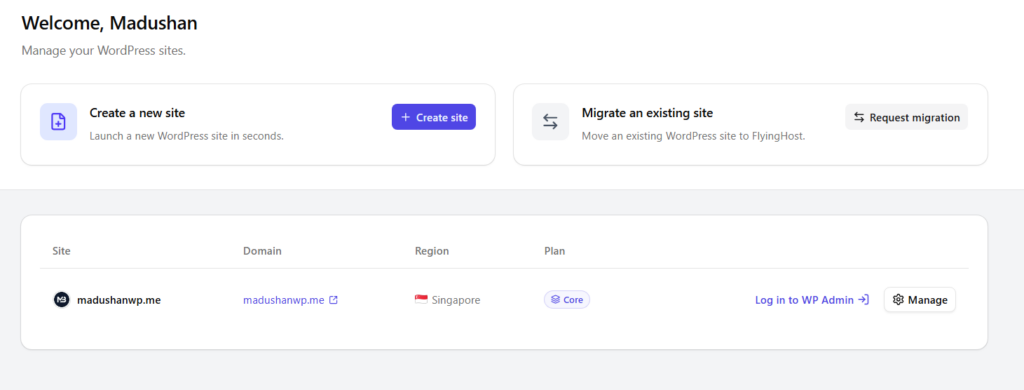Click the migrate arrows icon

[x=551, y=122]
